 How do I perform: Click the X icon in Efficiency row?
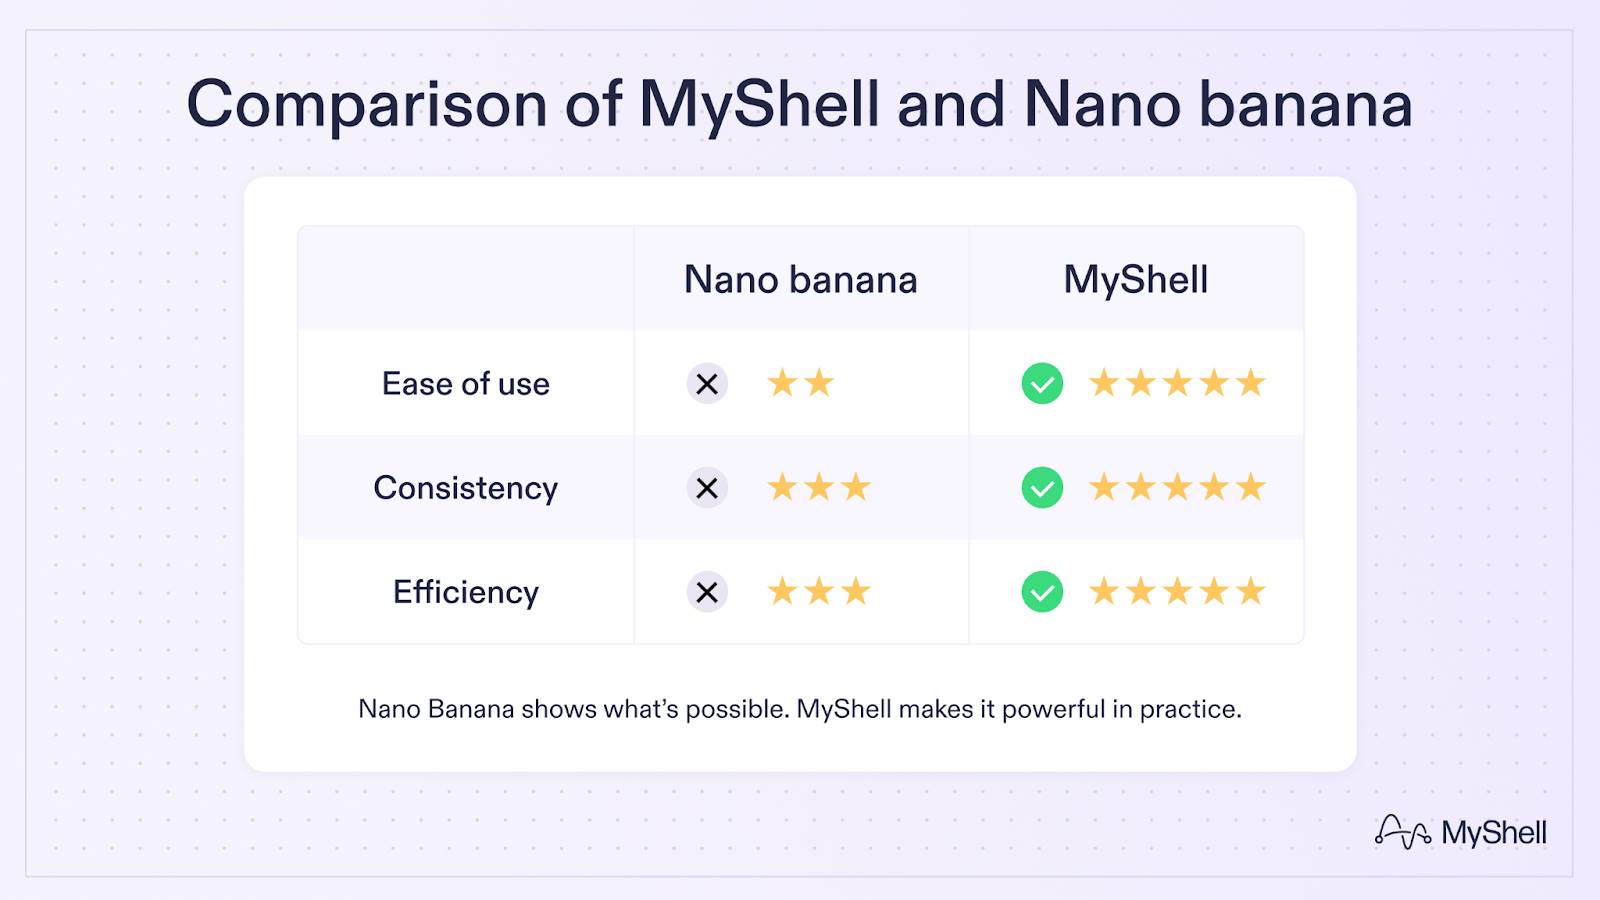(x=707, y=592)
